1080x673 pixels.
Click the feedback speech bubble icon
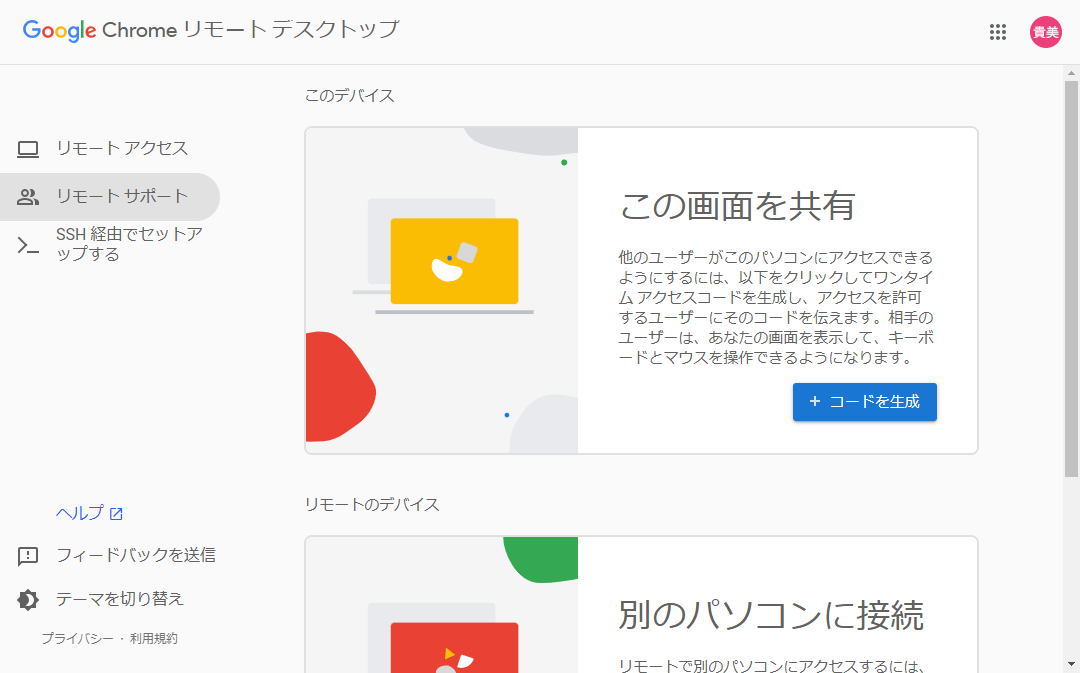click(28, 556)
